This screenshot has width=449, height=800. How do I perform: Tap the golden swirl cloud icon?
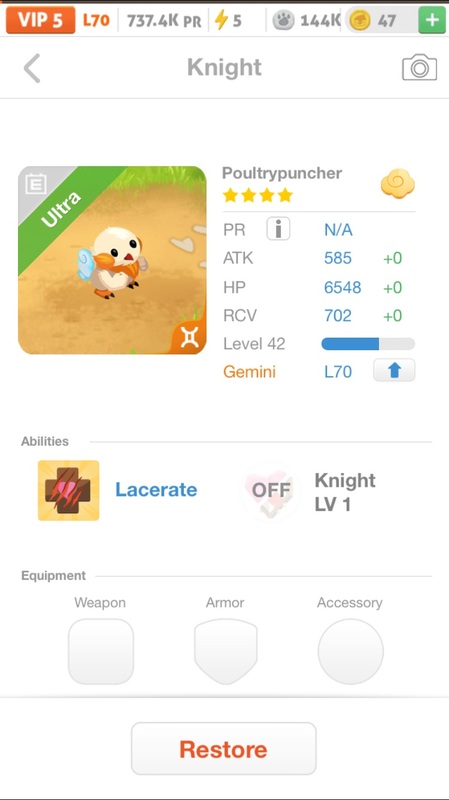[x=397, y=183]
